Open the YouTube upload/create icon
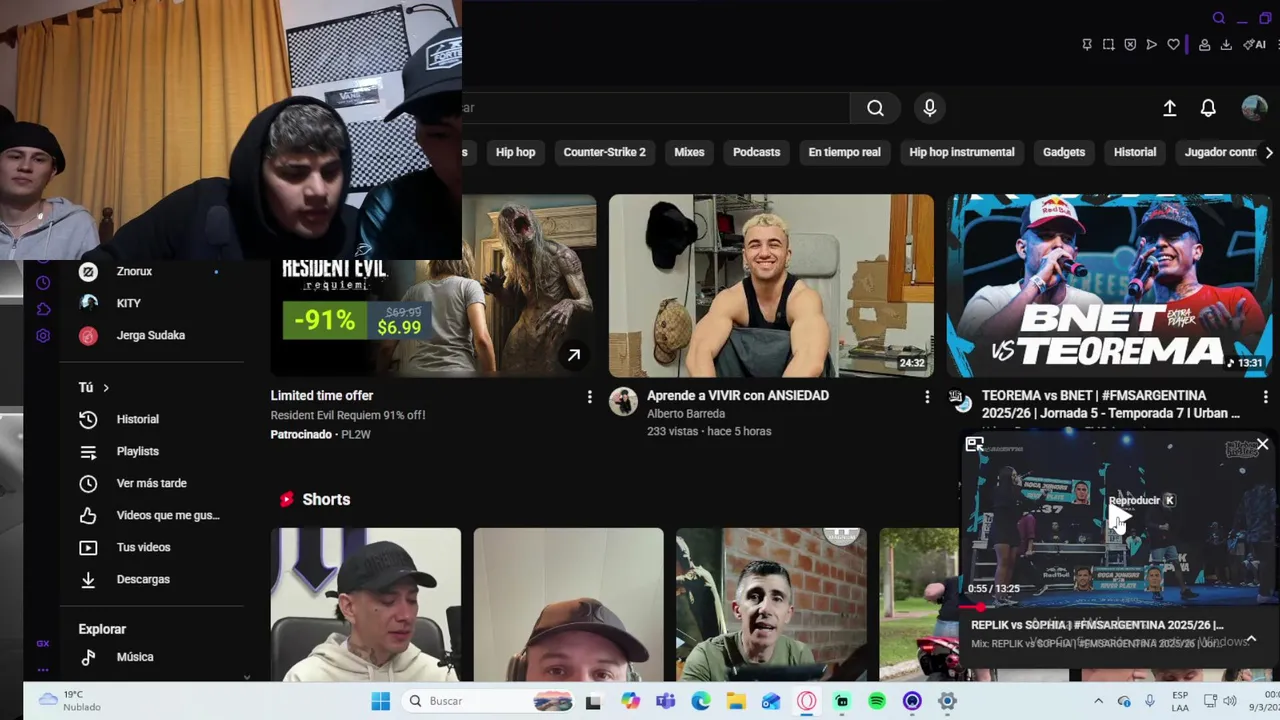Image resolution: width=1280 pixels, height=720 pixels. (x=1169, y=108)
